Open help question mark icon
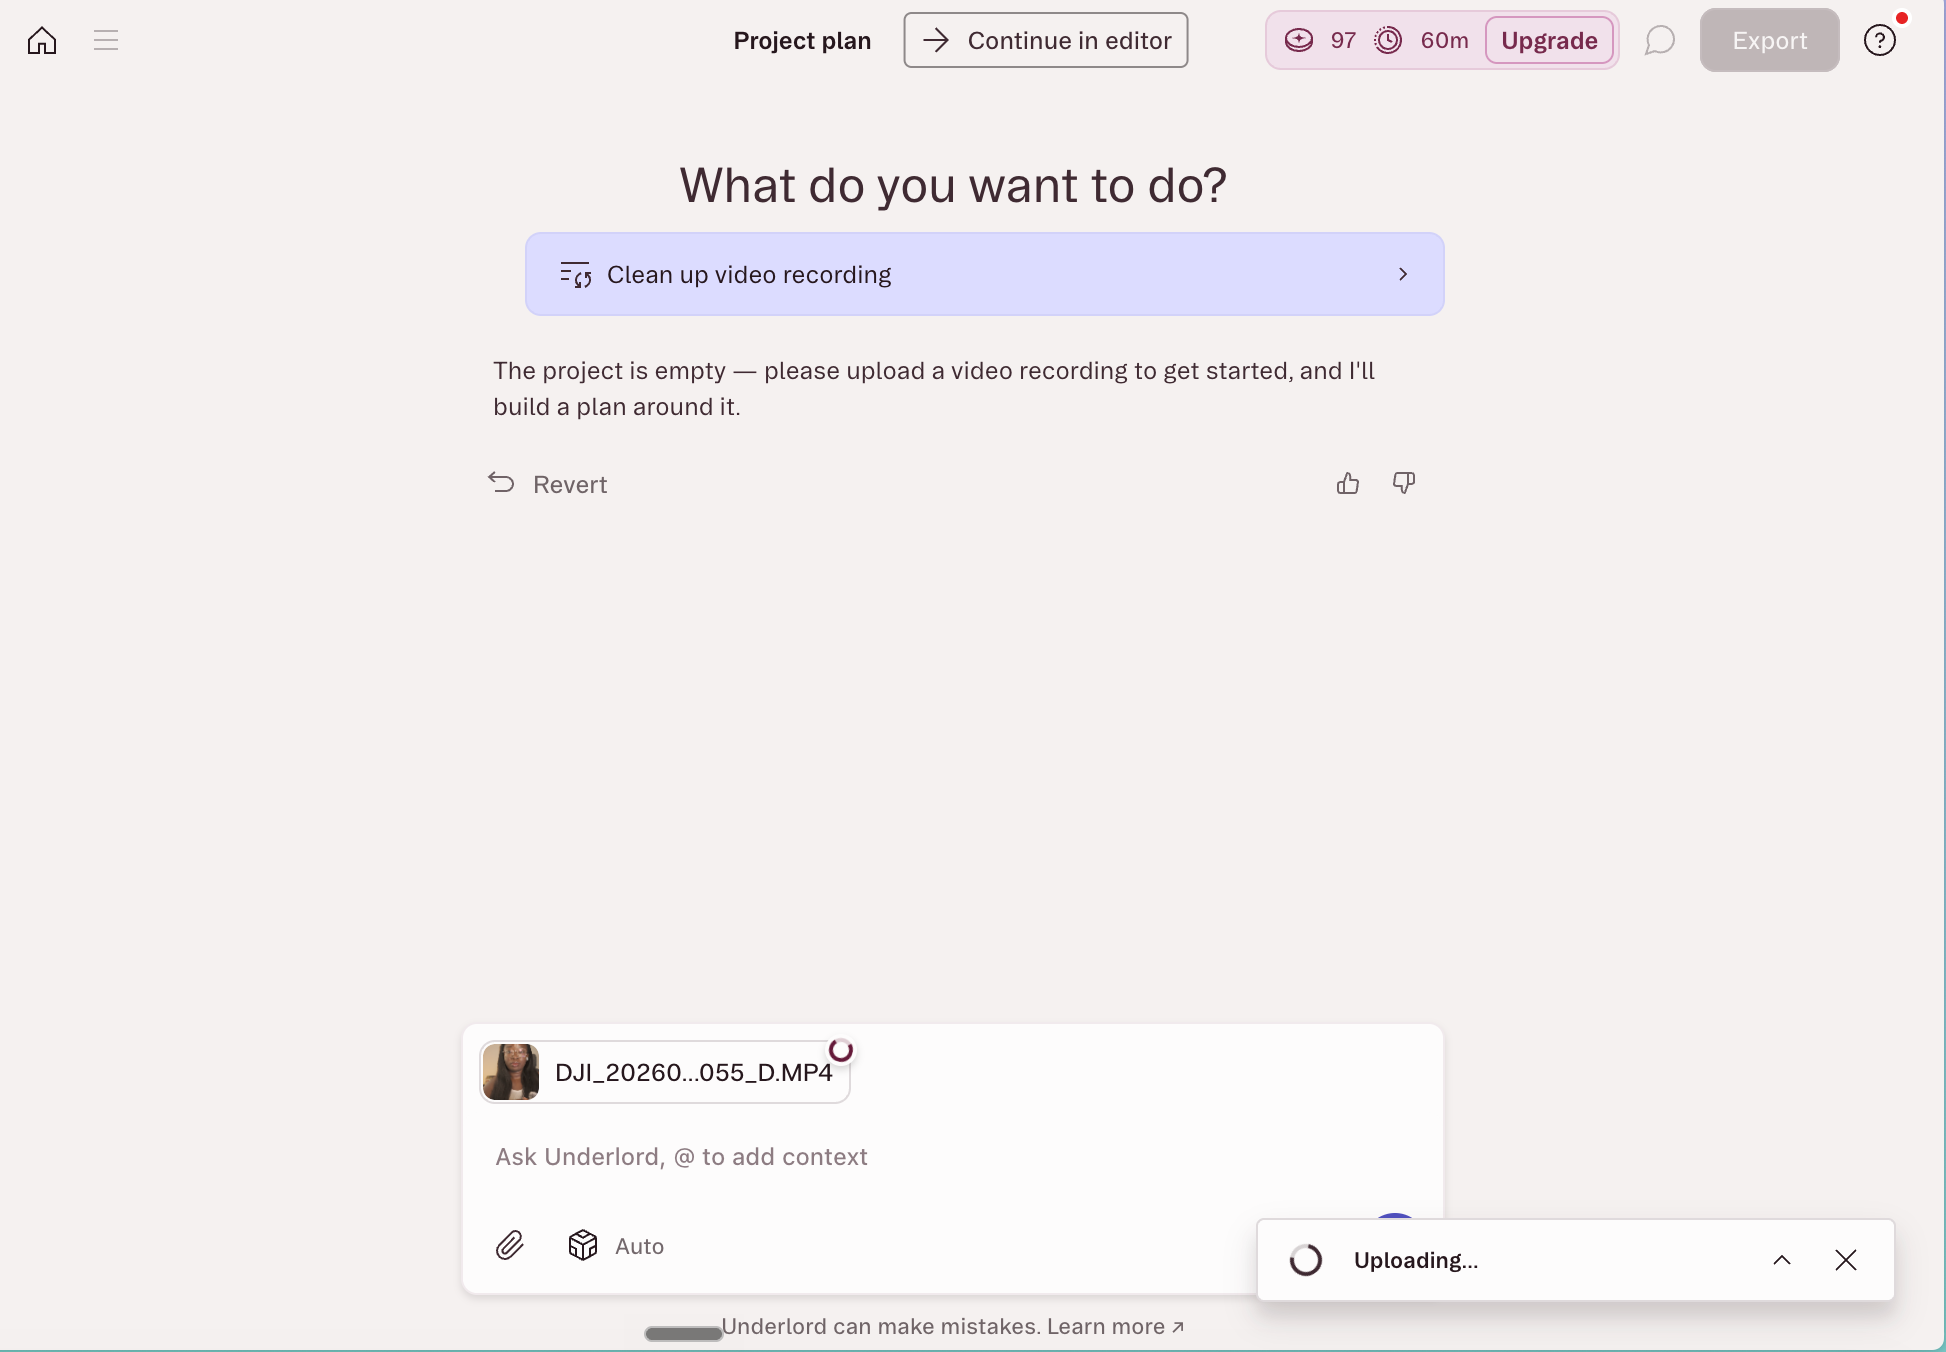This screenshot has width=1946, height=1352. coord(1880,41)
